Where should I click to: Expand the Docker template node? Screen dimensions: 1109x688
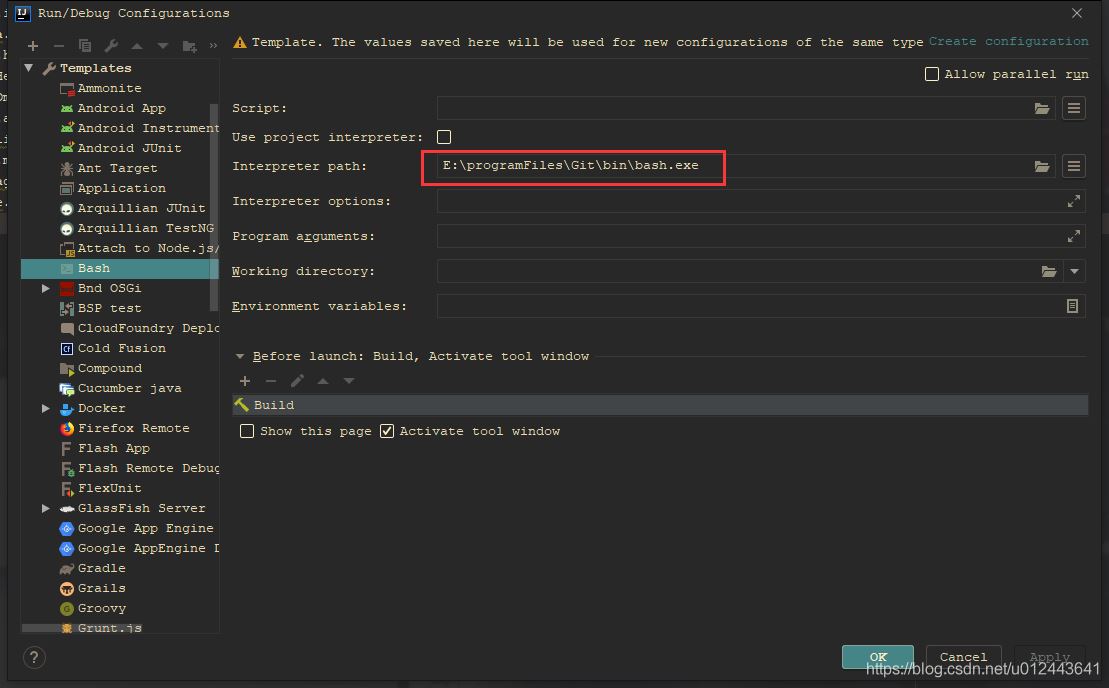[44, 408]
